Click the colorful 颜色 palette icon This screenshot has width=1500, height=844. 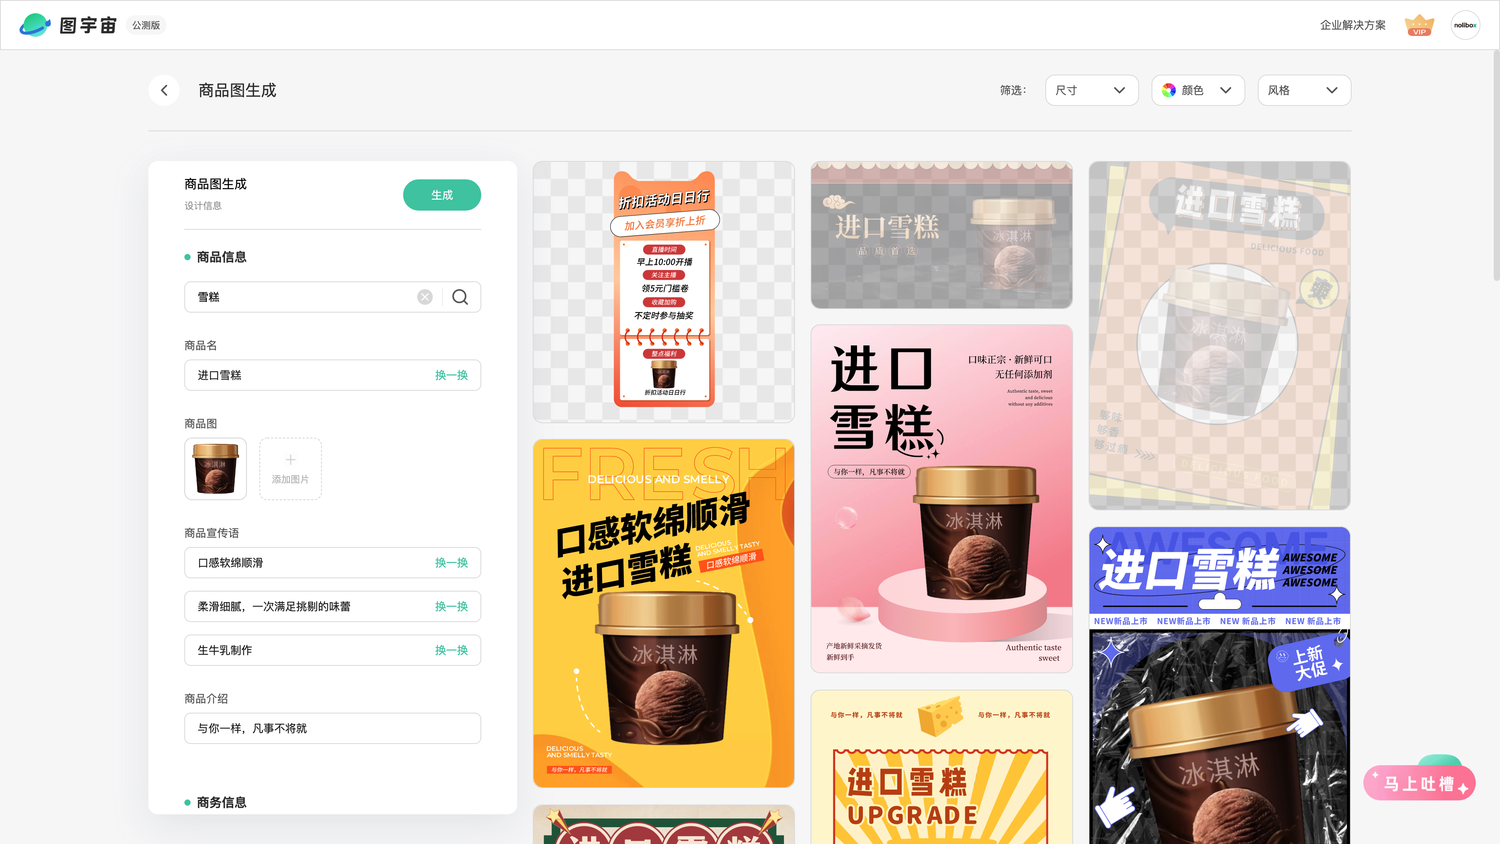pos(1169,90)
